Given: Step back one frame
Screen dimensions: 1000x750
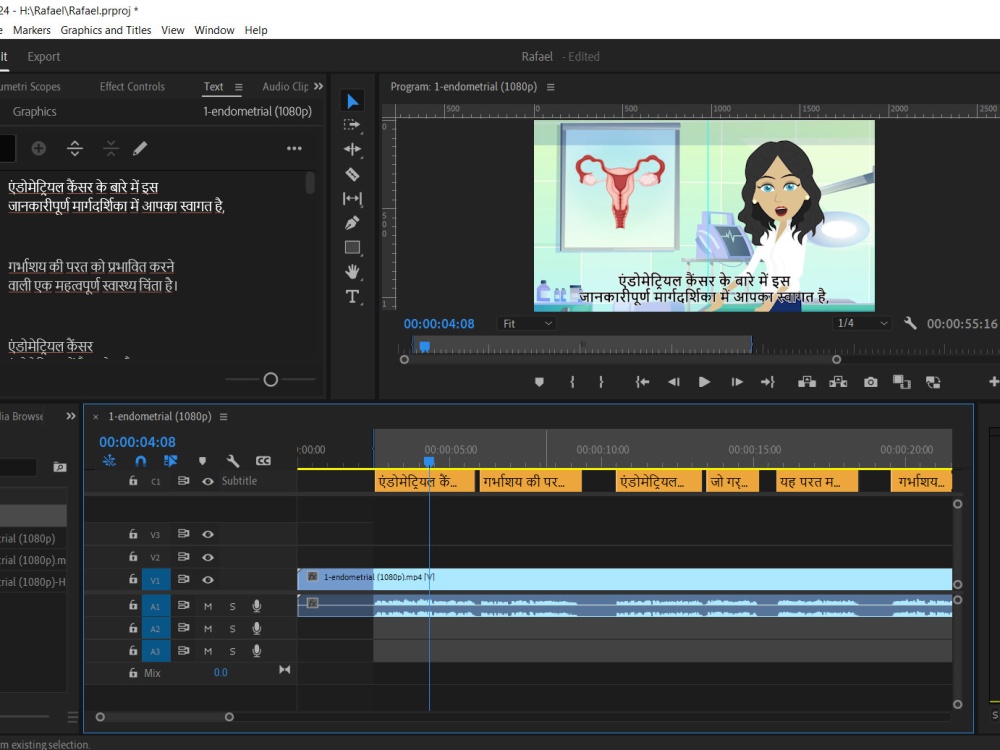Looking at the screenshot, I should click(673, 382).
